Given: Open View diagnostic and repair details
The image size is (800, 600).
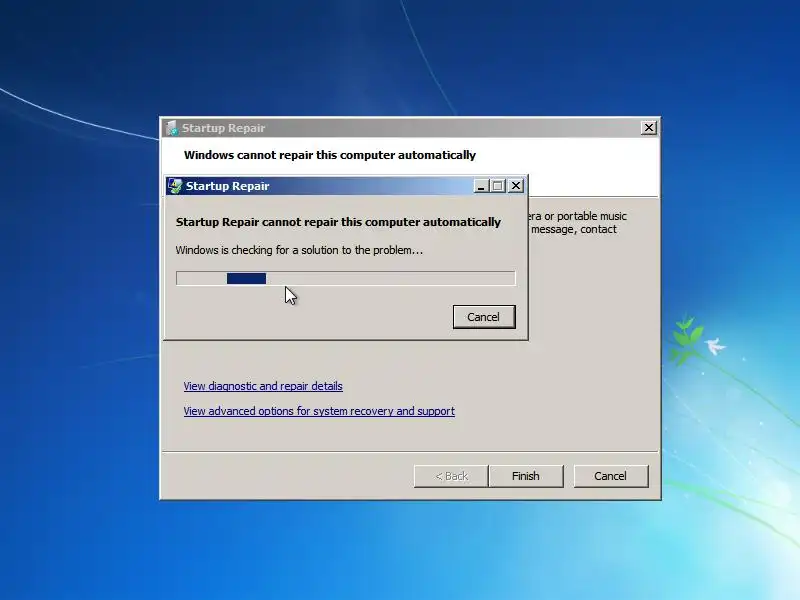Looking at the screenshot, I should coord(263,386).
